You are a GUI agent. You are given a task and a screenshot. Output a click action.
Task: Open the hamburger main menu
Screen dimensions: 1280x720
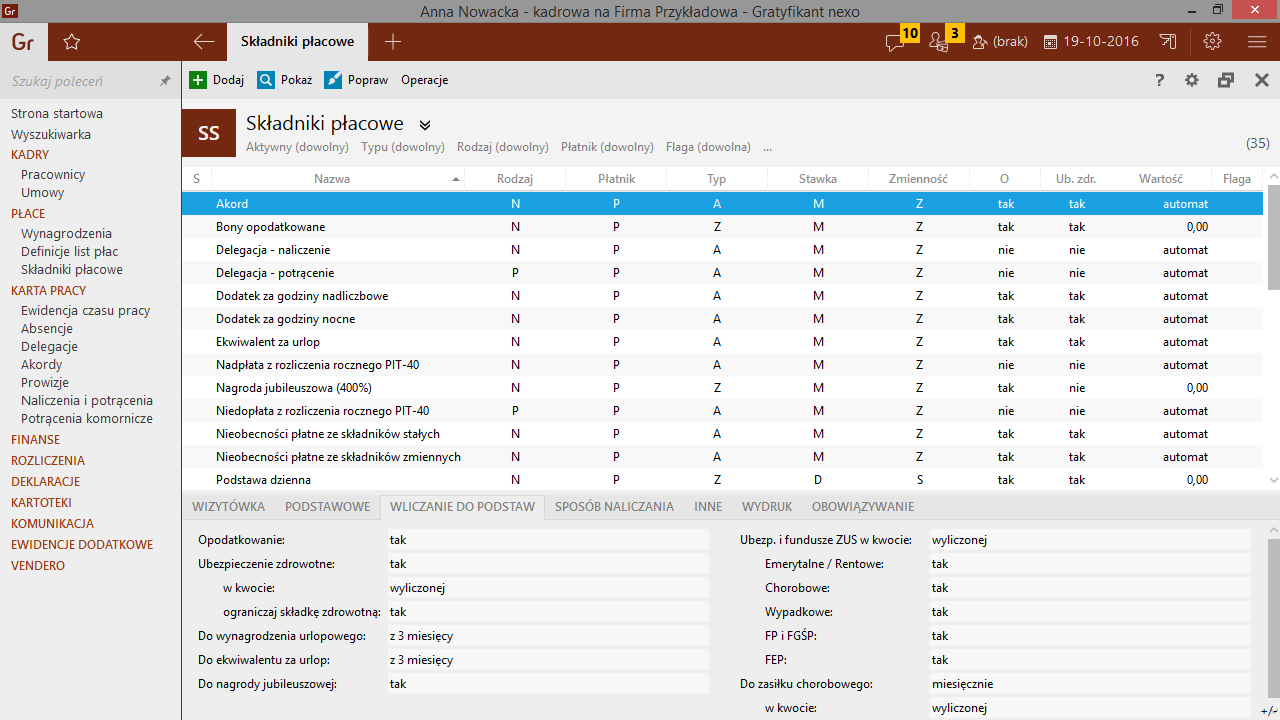(1257, 42)
